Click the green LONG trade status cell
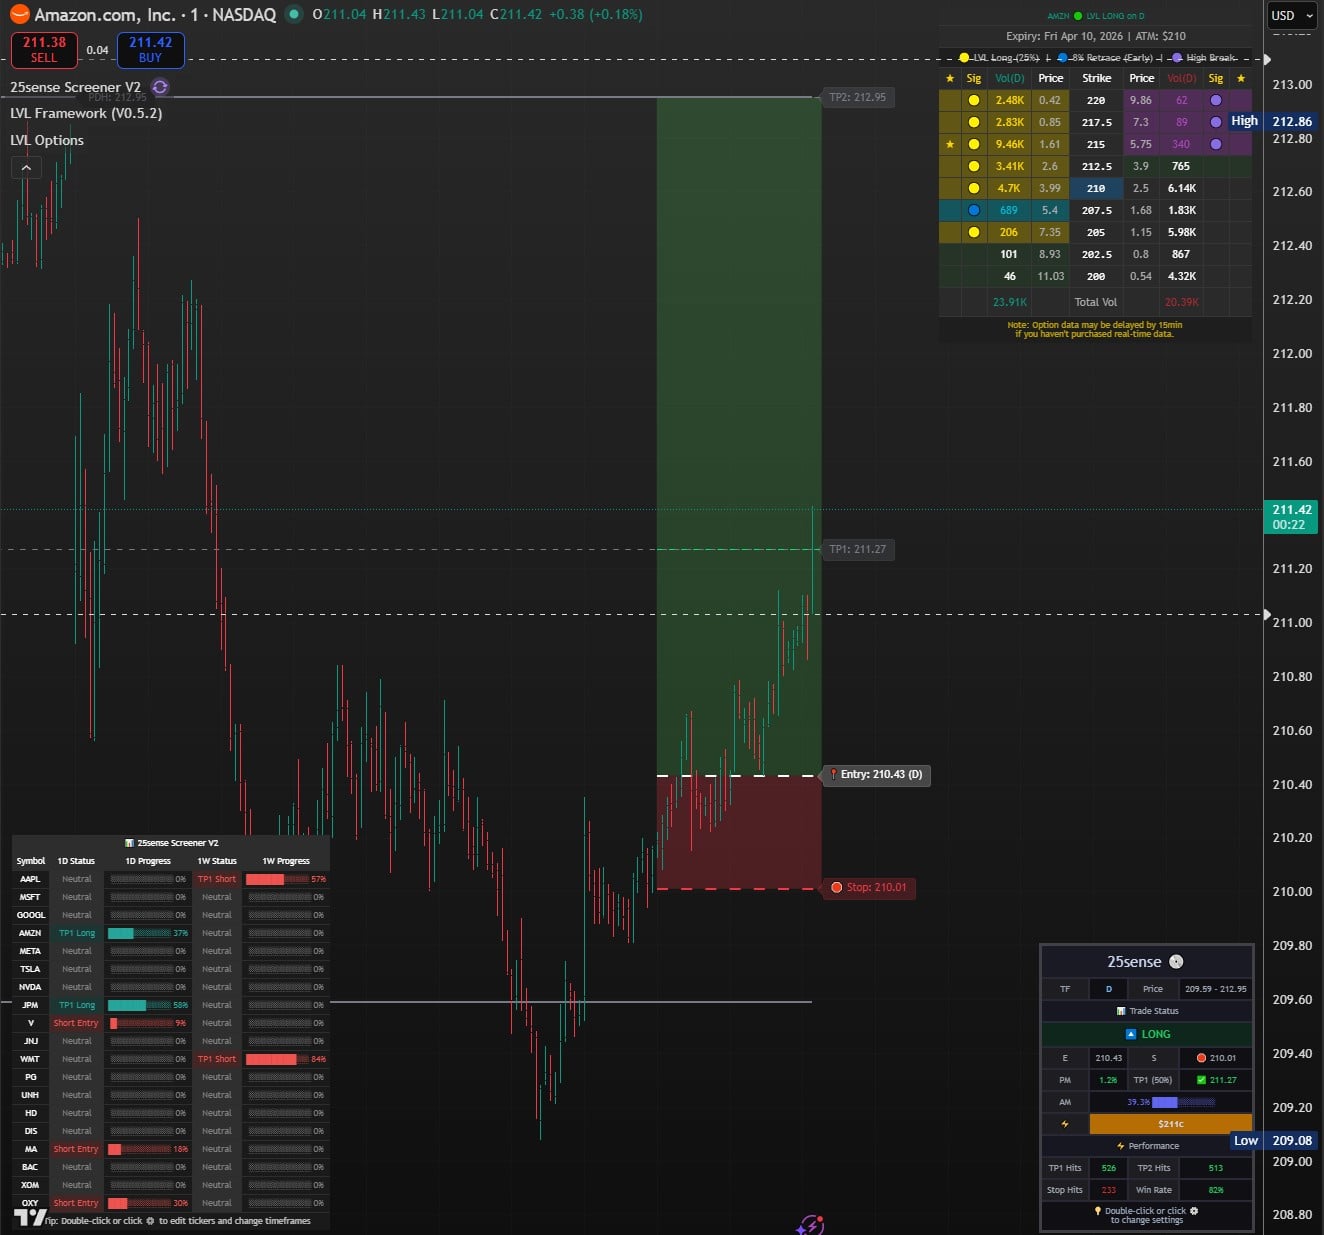 (1147, 1034)
